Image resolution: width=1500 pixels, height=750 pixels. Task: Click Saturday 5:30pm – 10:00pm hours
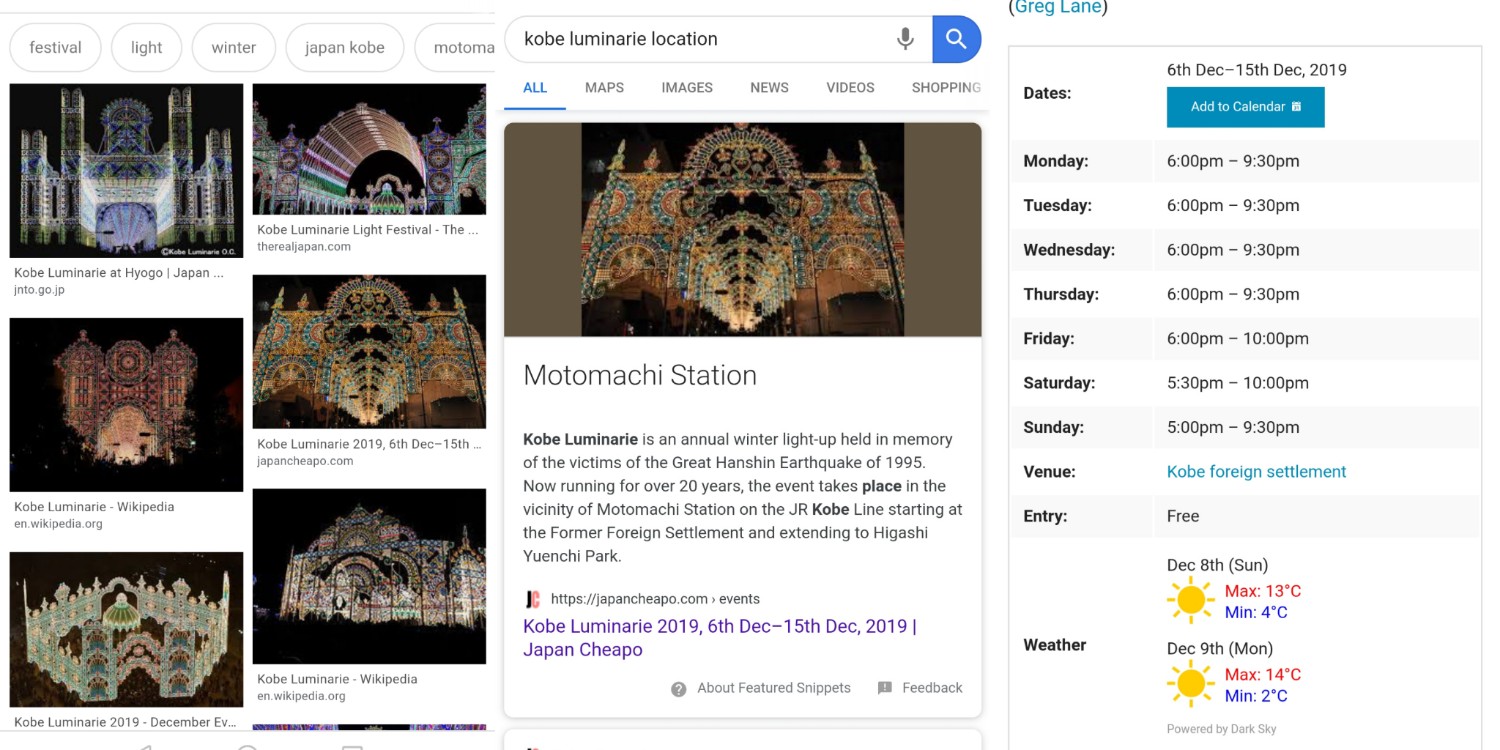[x=1237, y=383]
